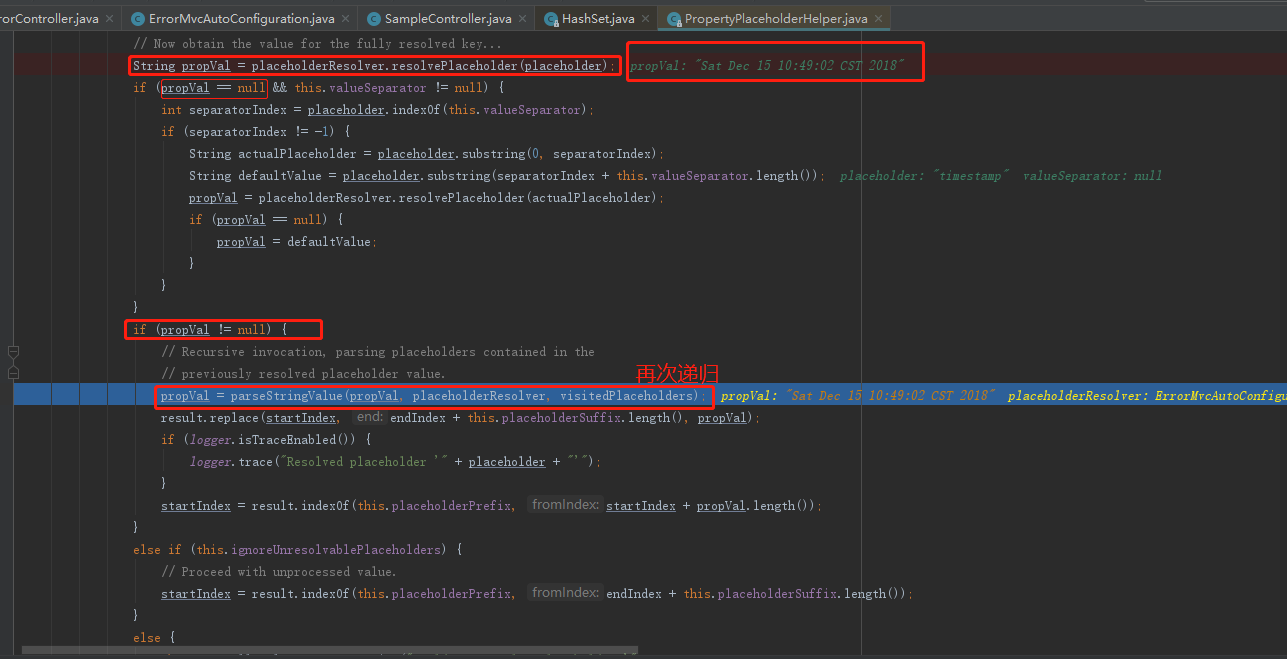Switch to the SampleController.java tab

tap(448, 18)
